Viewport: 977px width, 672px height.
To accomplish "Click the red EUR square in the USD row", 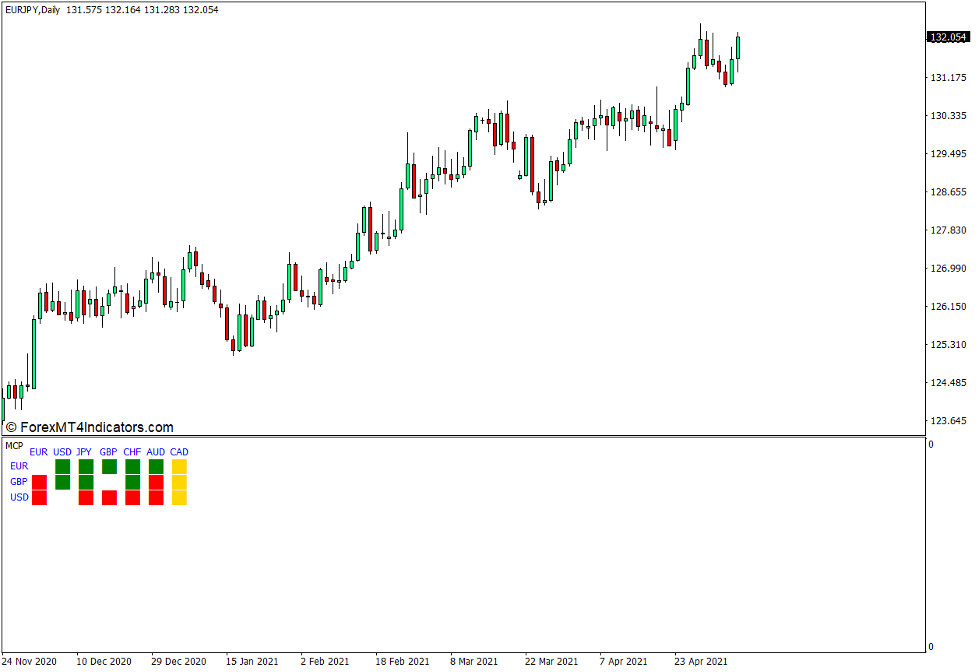I will [39, 495].
